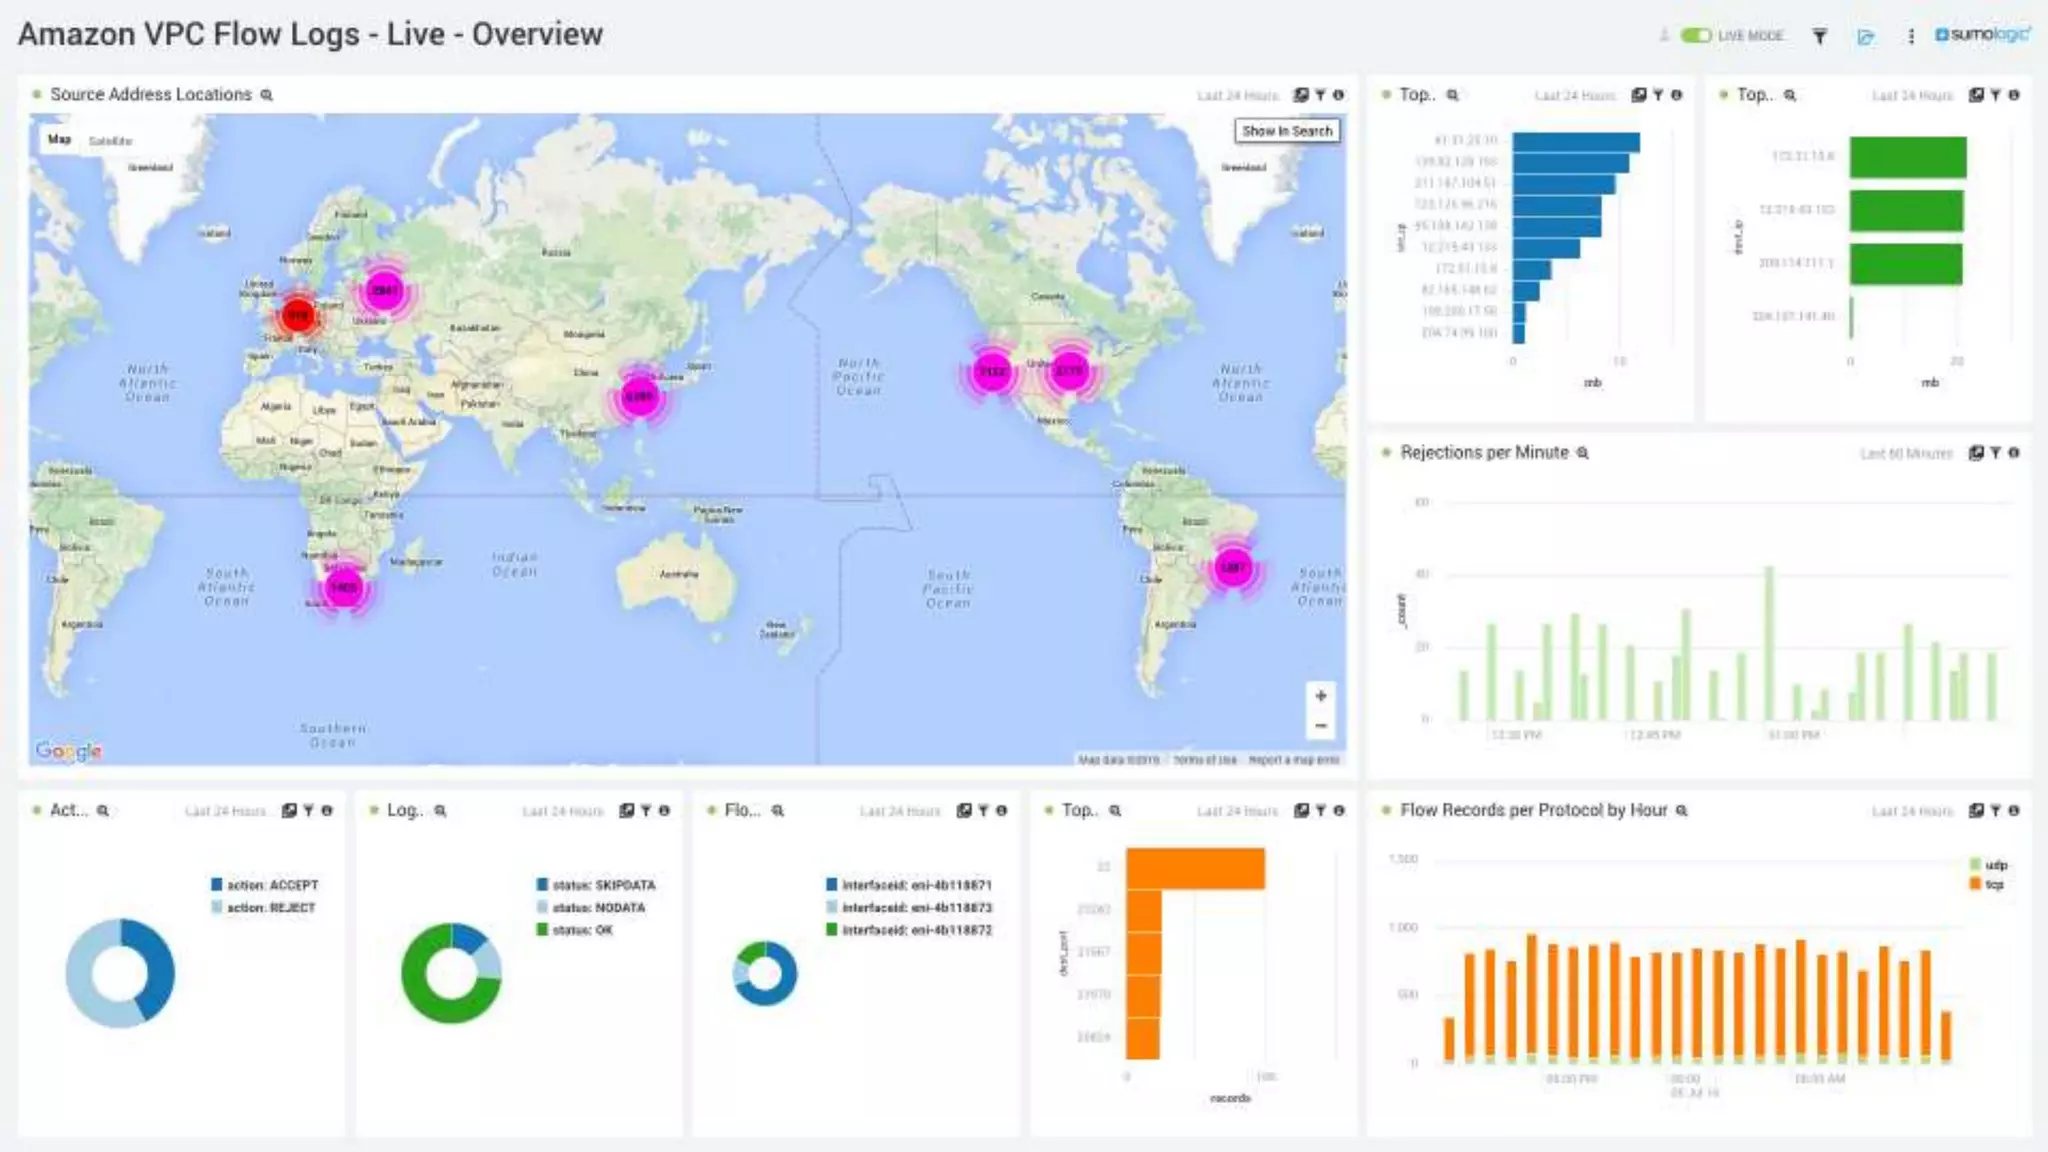Viewport: 2048px width, 1152px height.
Task: Toggle action: ACCEPT legend entry
Action: [x=271, y=885]
